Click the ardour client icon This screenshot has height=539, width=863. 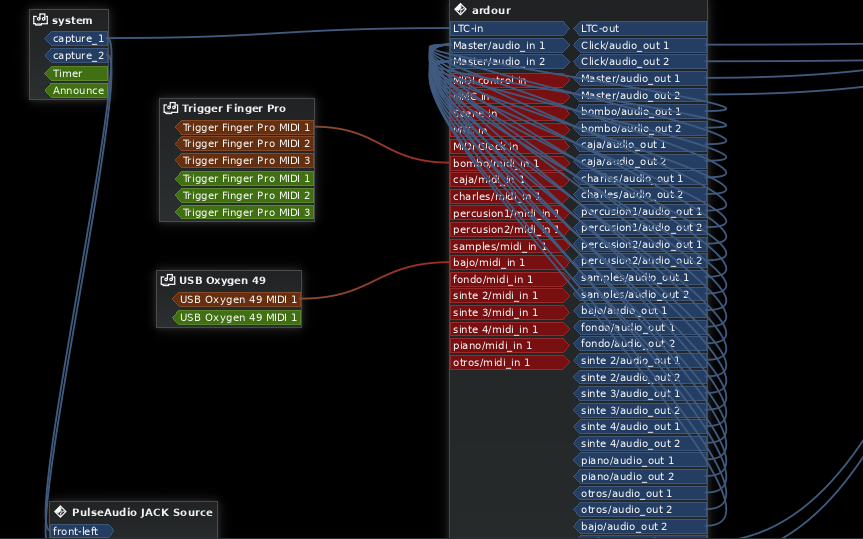(461, 10)
